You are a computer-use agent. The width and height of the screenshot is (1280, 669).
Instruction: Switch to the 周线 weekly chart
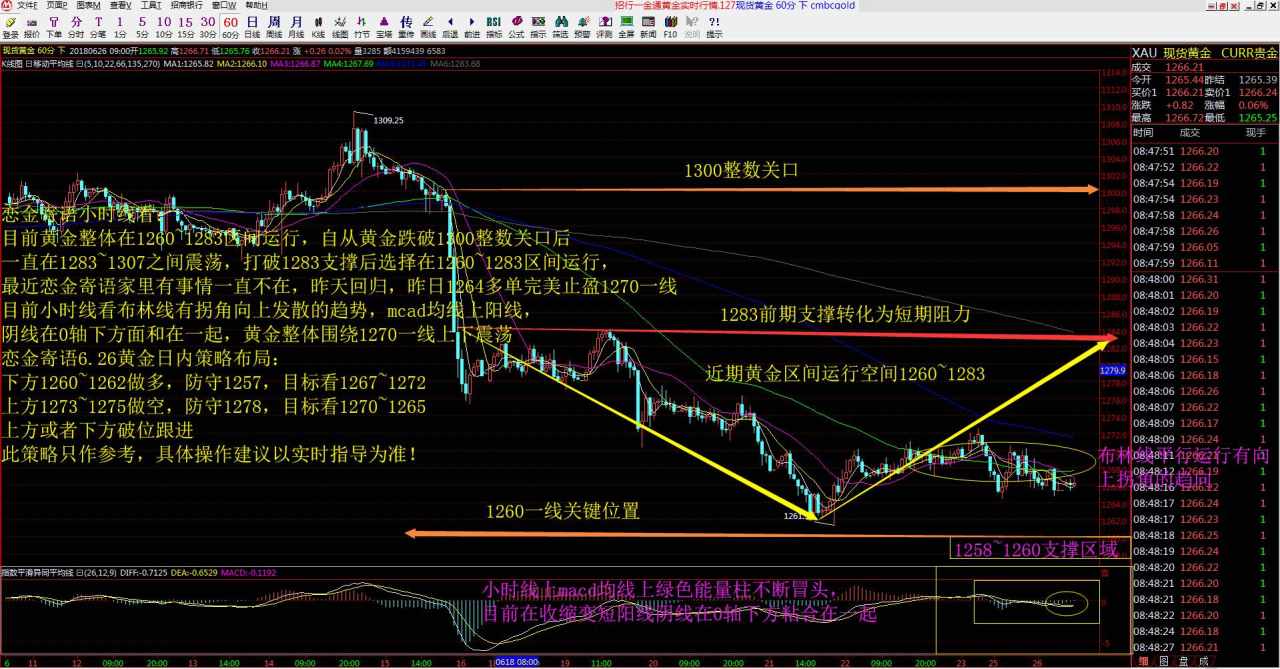point(275,27)
